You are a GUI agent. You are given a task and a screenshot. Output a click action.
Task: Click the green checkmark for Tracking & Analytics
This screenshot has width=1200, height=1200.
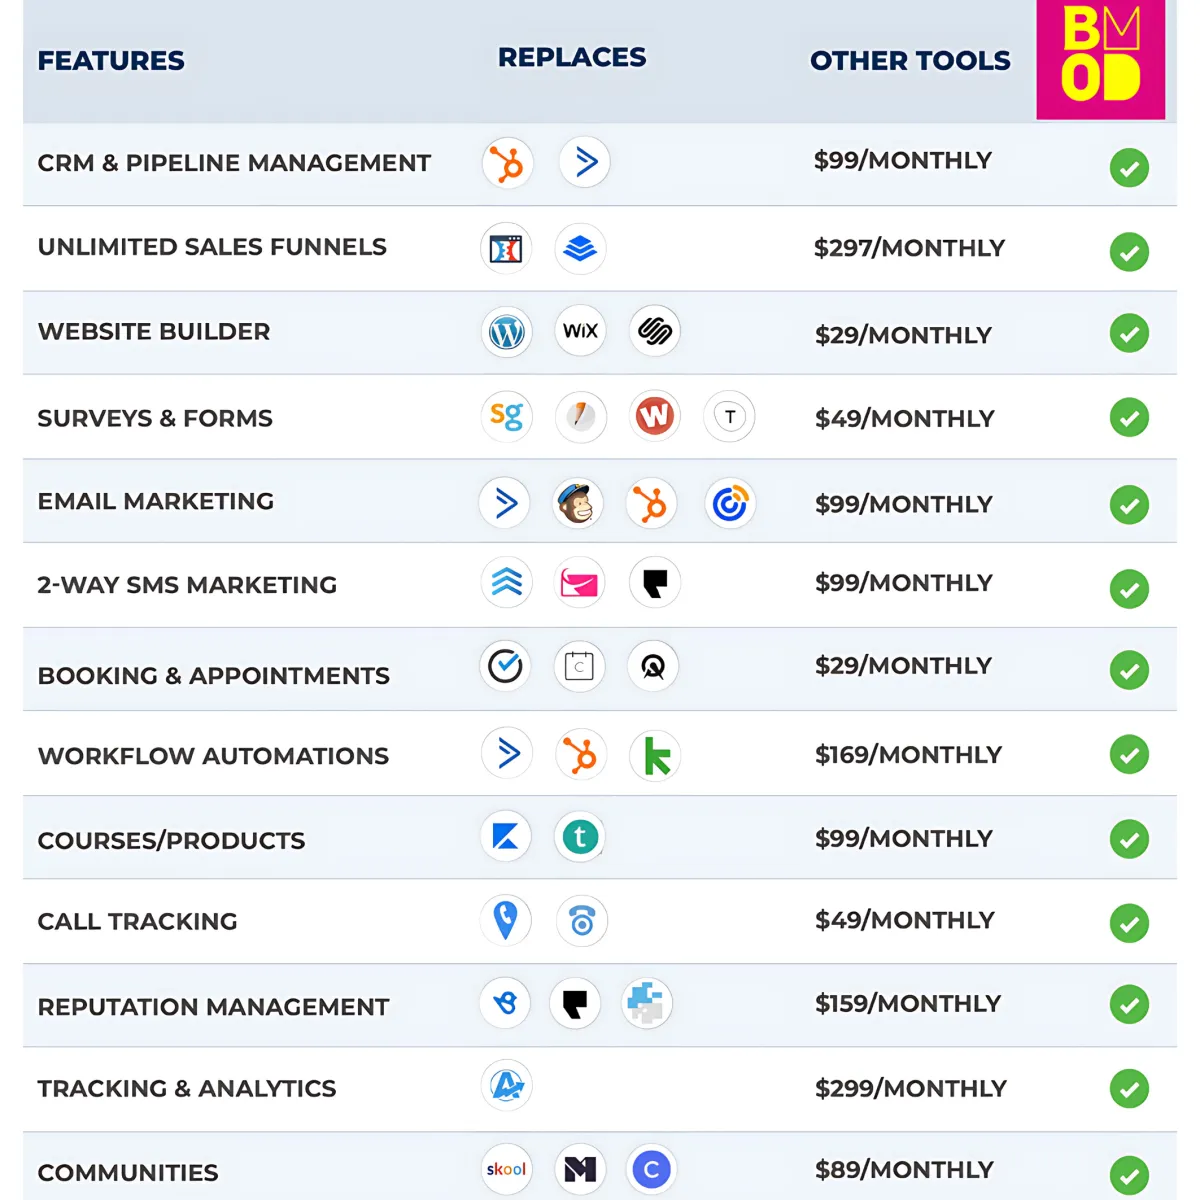click(x=1129, y=1089)
